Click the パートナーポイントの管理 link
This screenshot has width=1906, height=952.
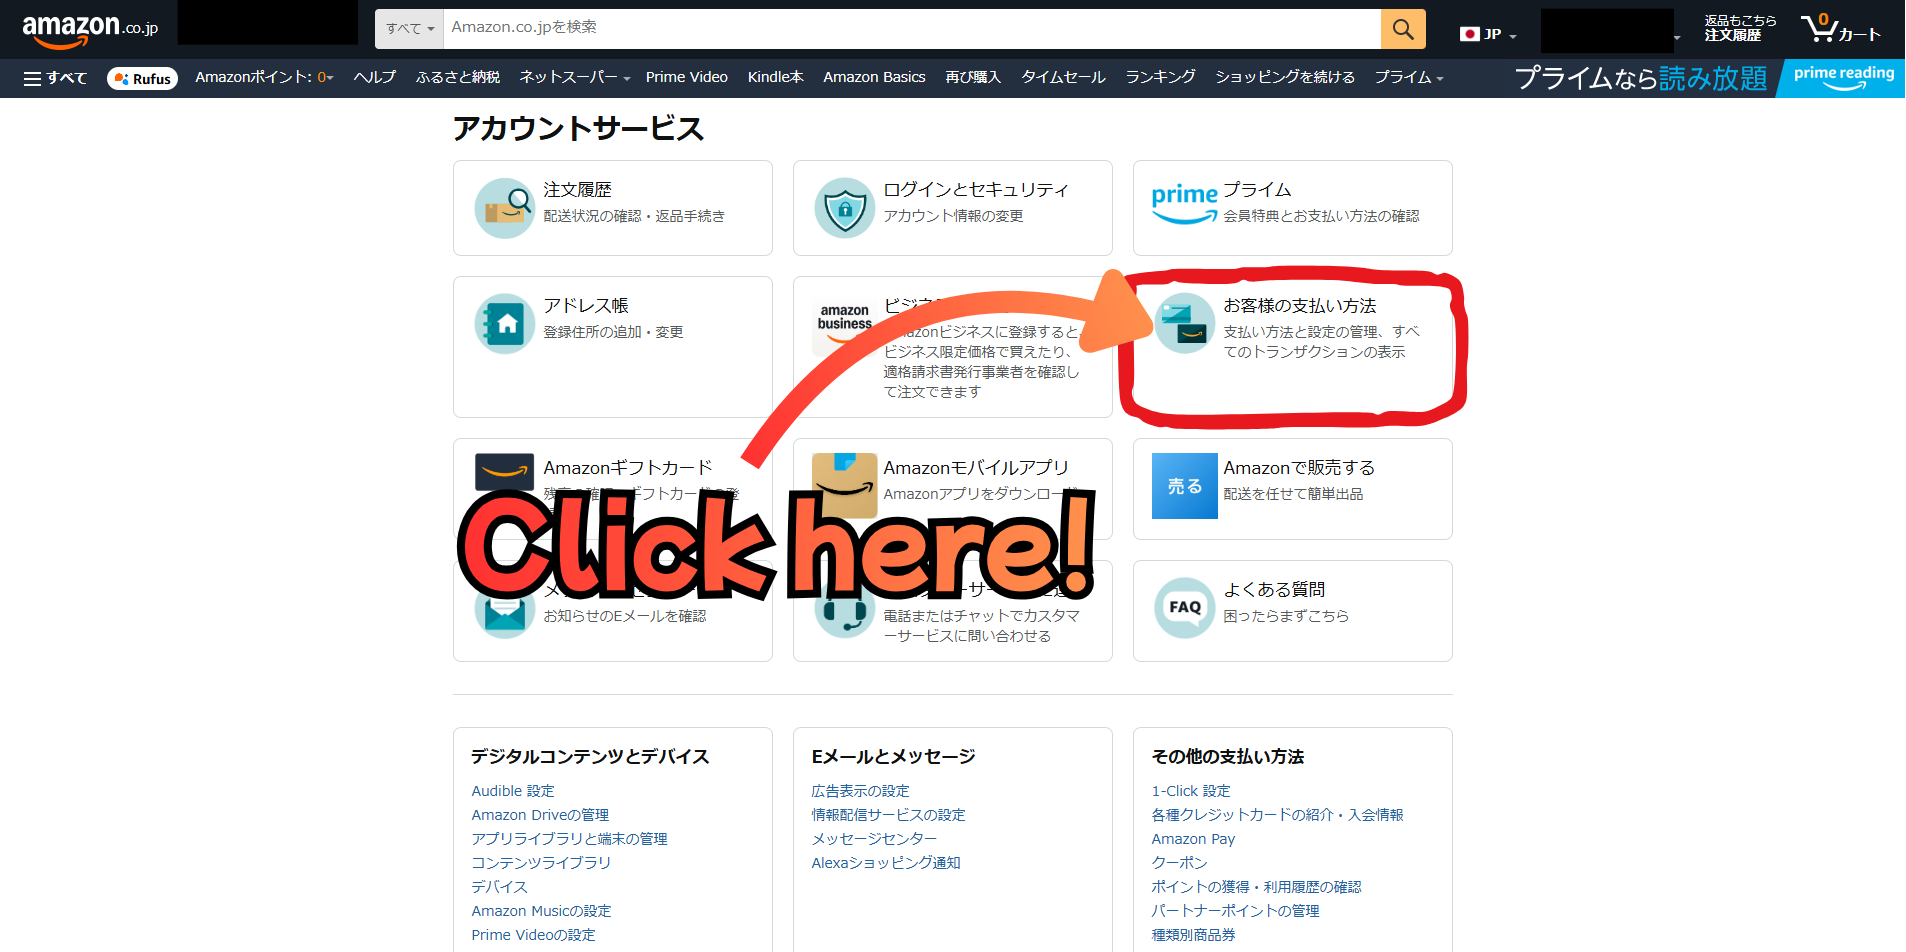click(1236, 911)
